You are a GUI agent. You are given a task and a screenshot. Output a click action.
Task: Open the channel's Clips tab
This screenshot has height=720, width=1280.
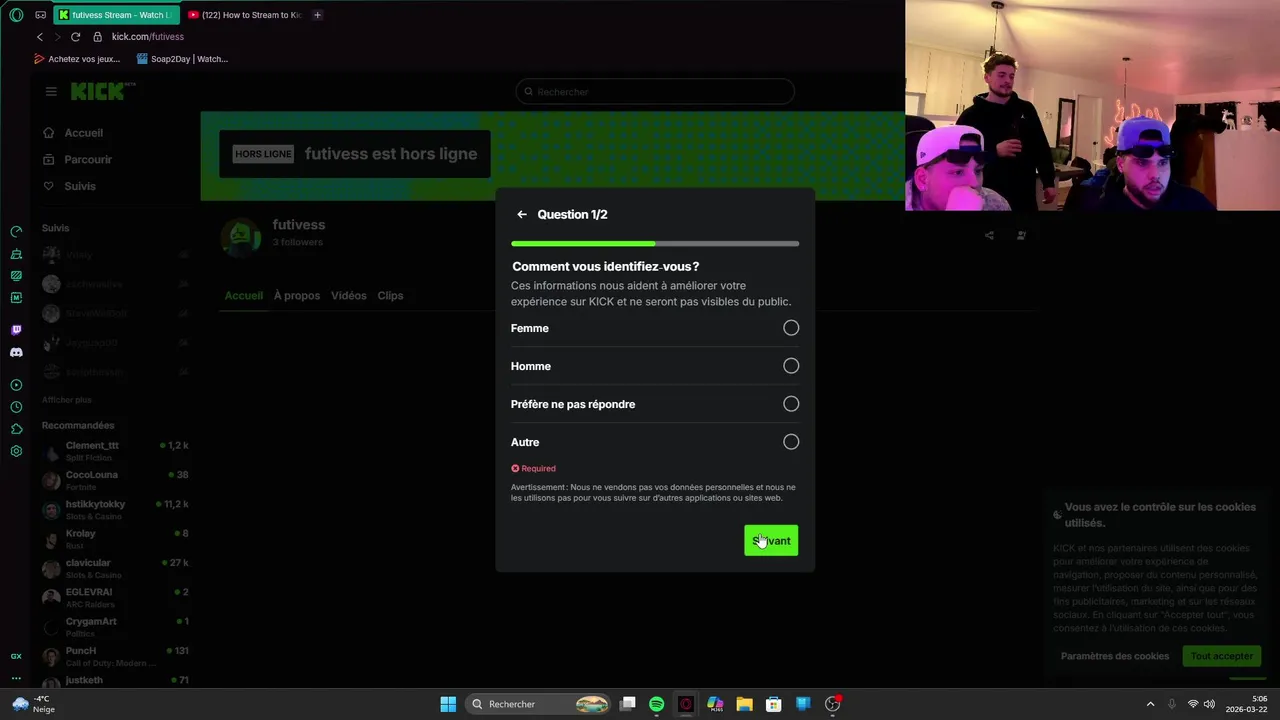tap(390, 296)
